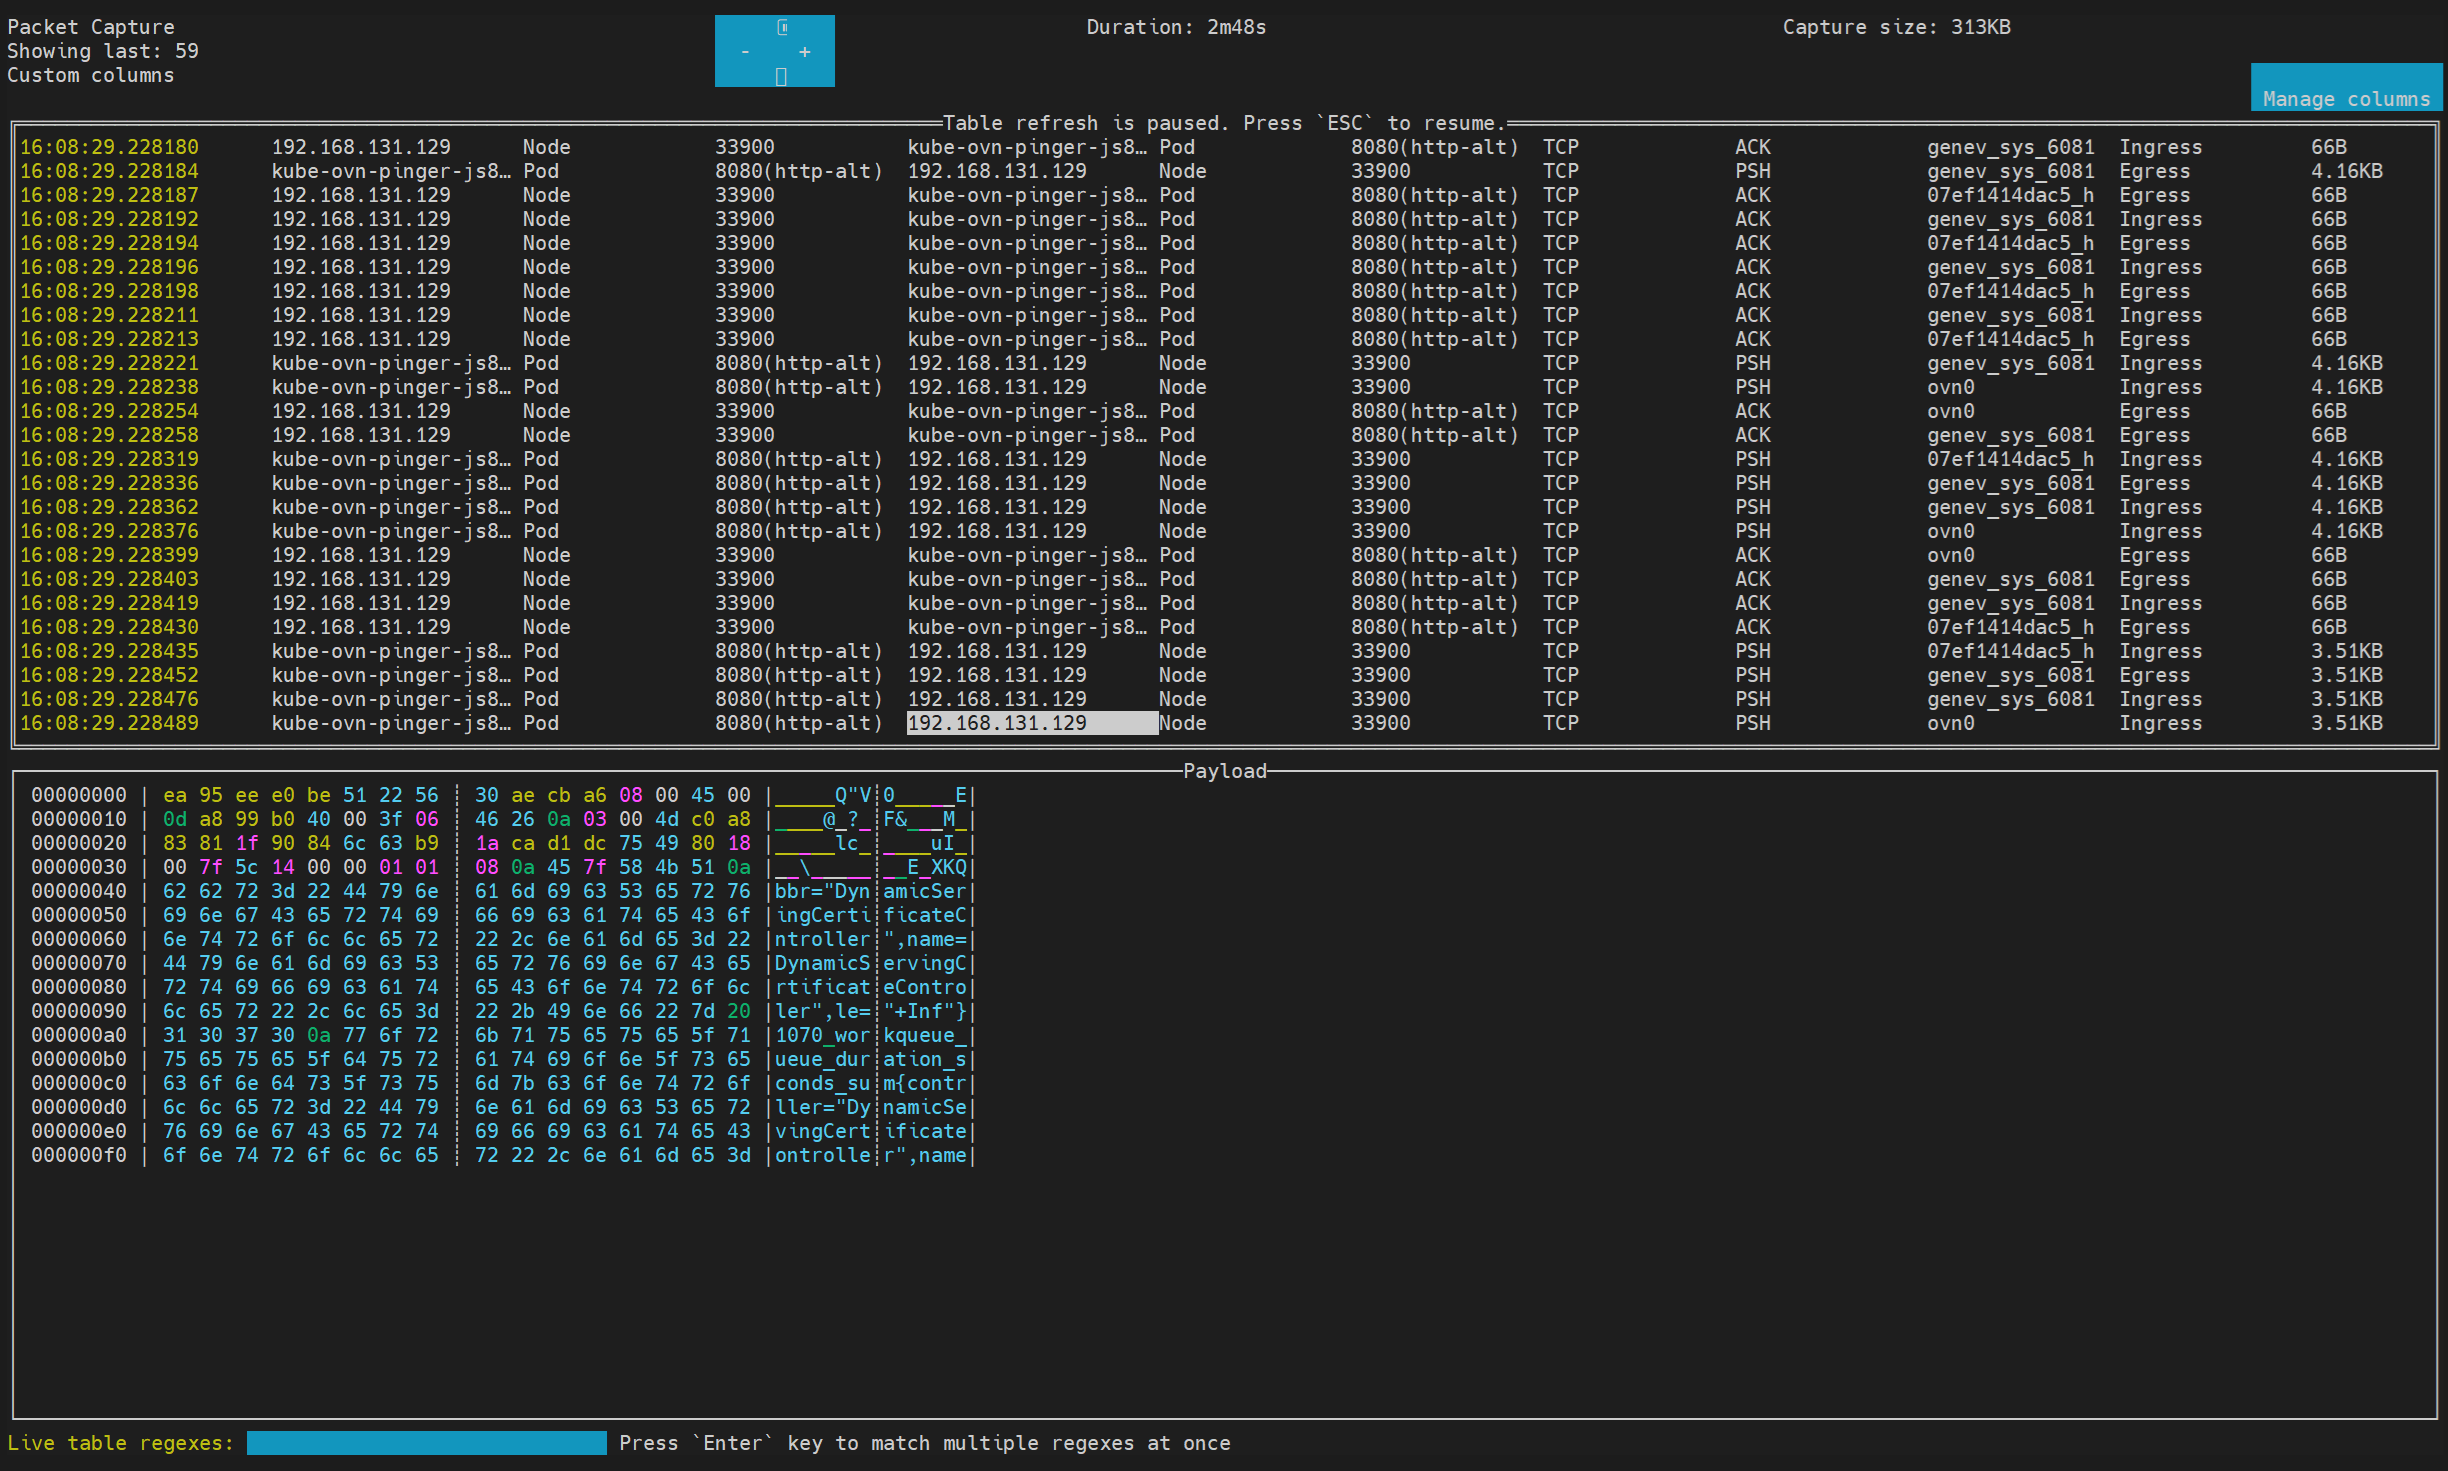This screenshot has height=1471, width=2448.
Task: Click PSH flag in row 16:08:29.228184
Action: pyautogui.click(x=1752, y=171)
